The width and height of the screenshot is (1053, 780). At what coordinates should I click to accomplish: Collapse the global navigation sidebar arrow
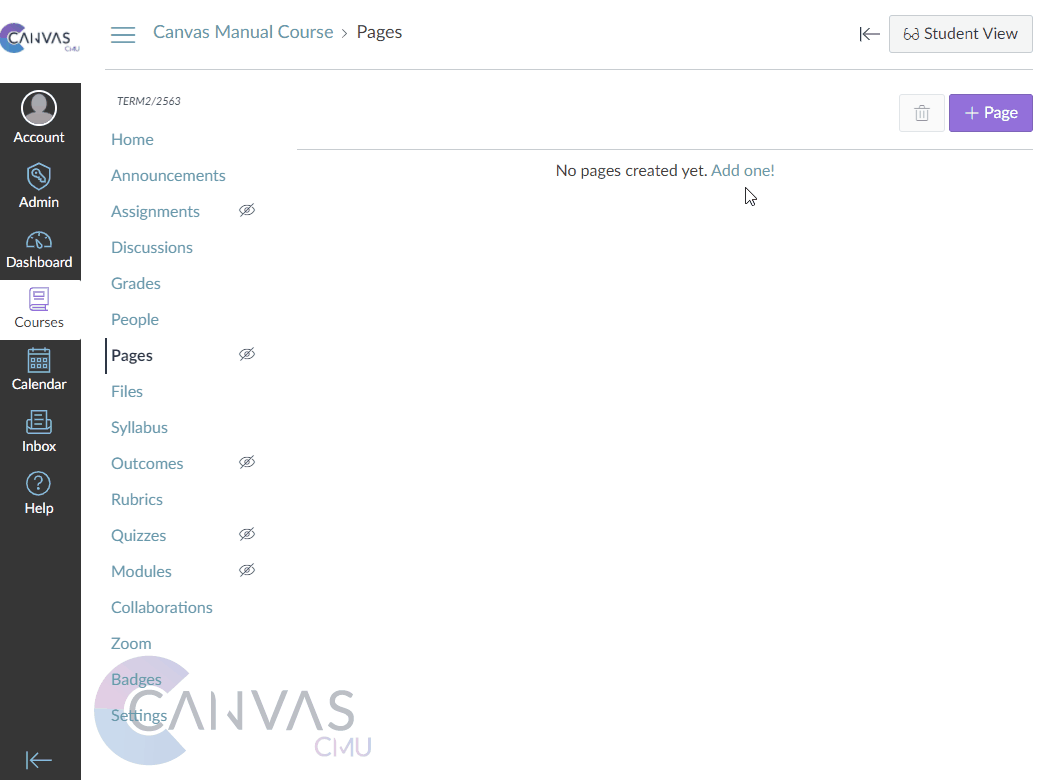(x=39, y=760)
